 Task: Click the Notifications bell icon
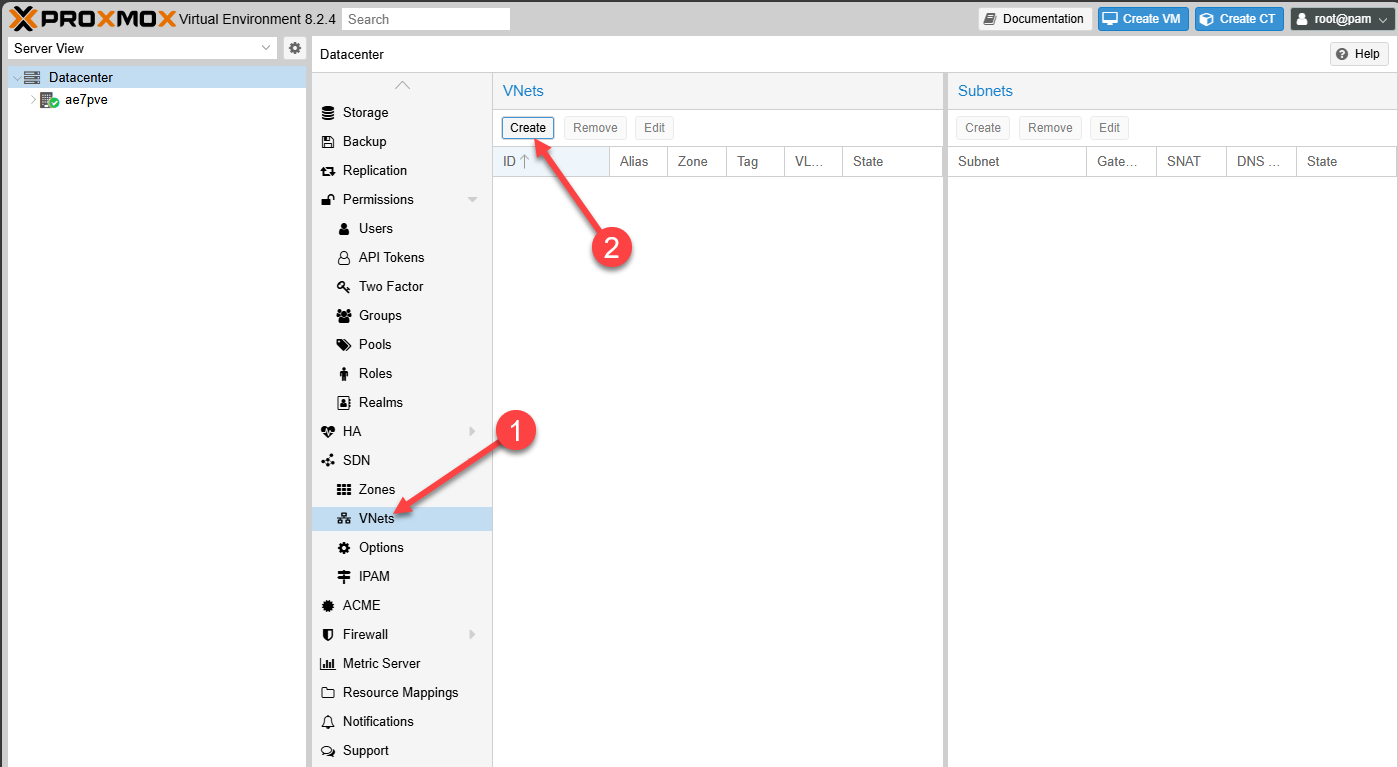tap(328, 722)
